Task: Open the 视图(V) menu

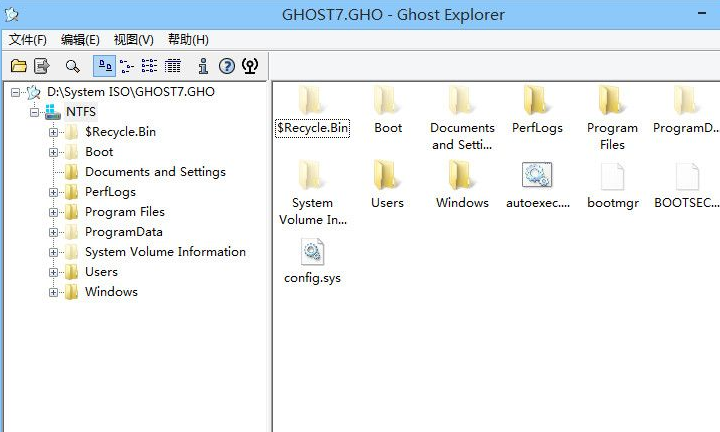Action: pos(133,40)
